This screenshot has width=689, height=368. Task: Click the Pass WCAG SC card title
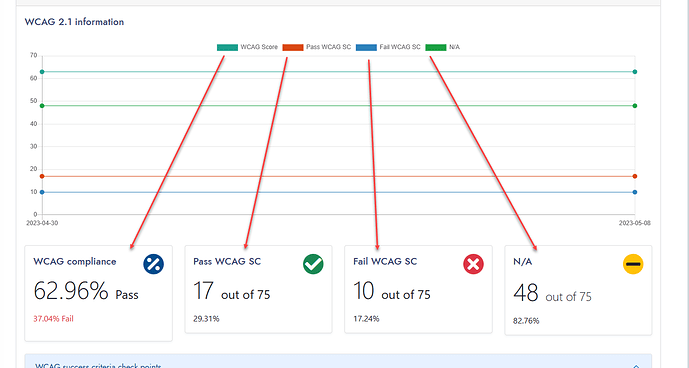point(227,262)
